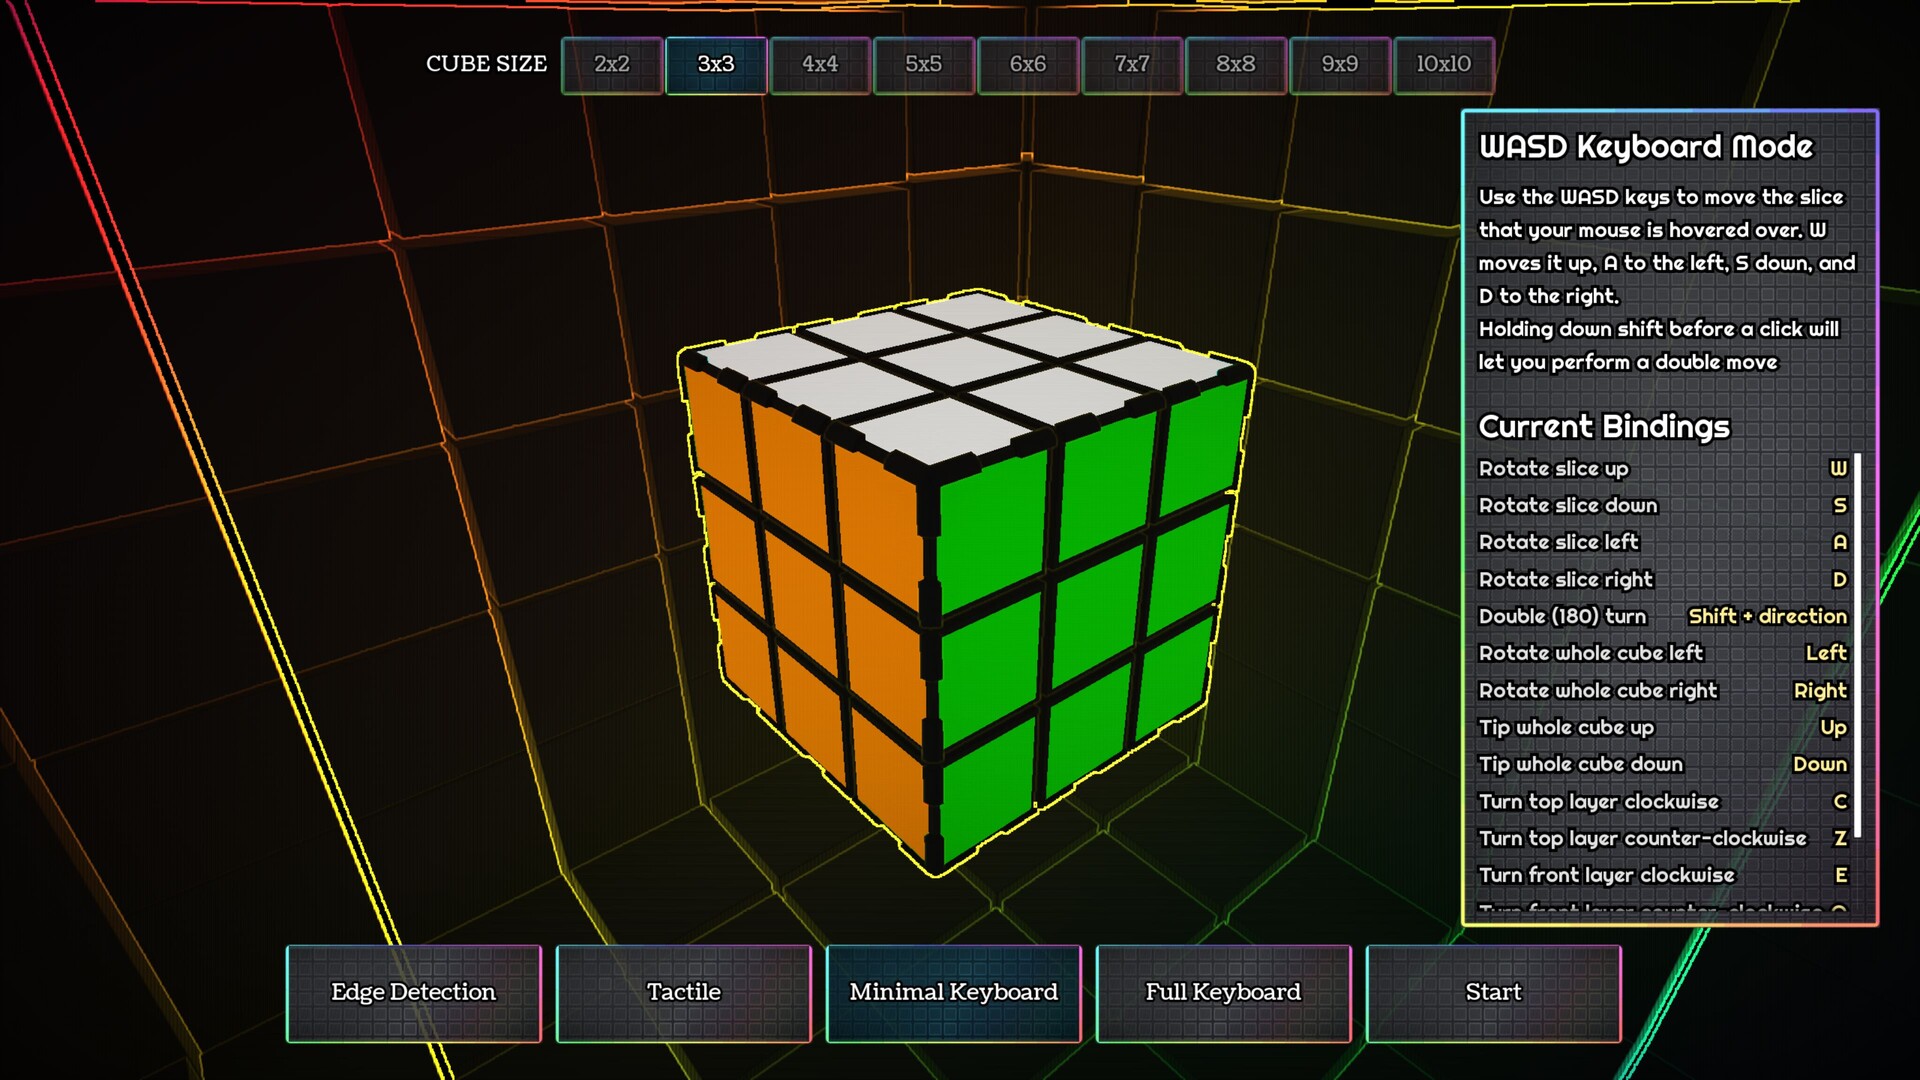Click the 'Rotate slice down' binding row
The image size is (1920, 1080).
1663,505
